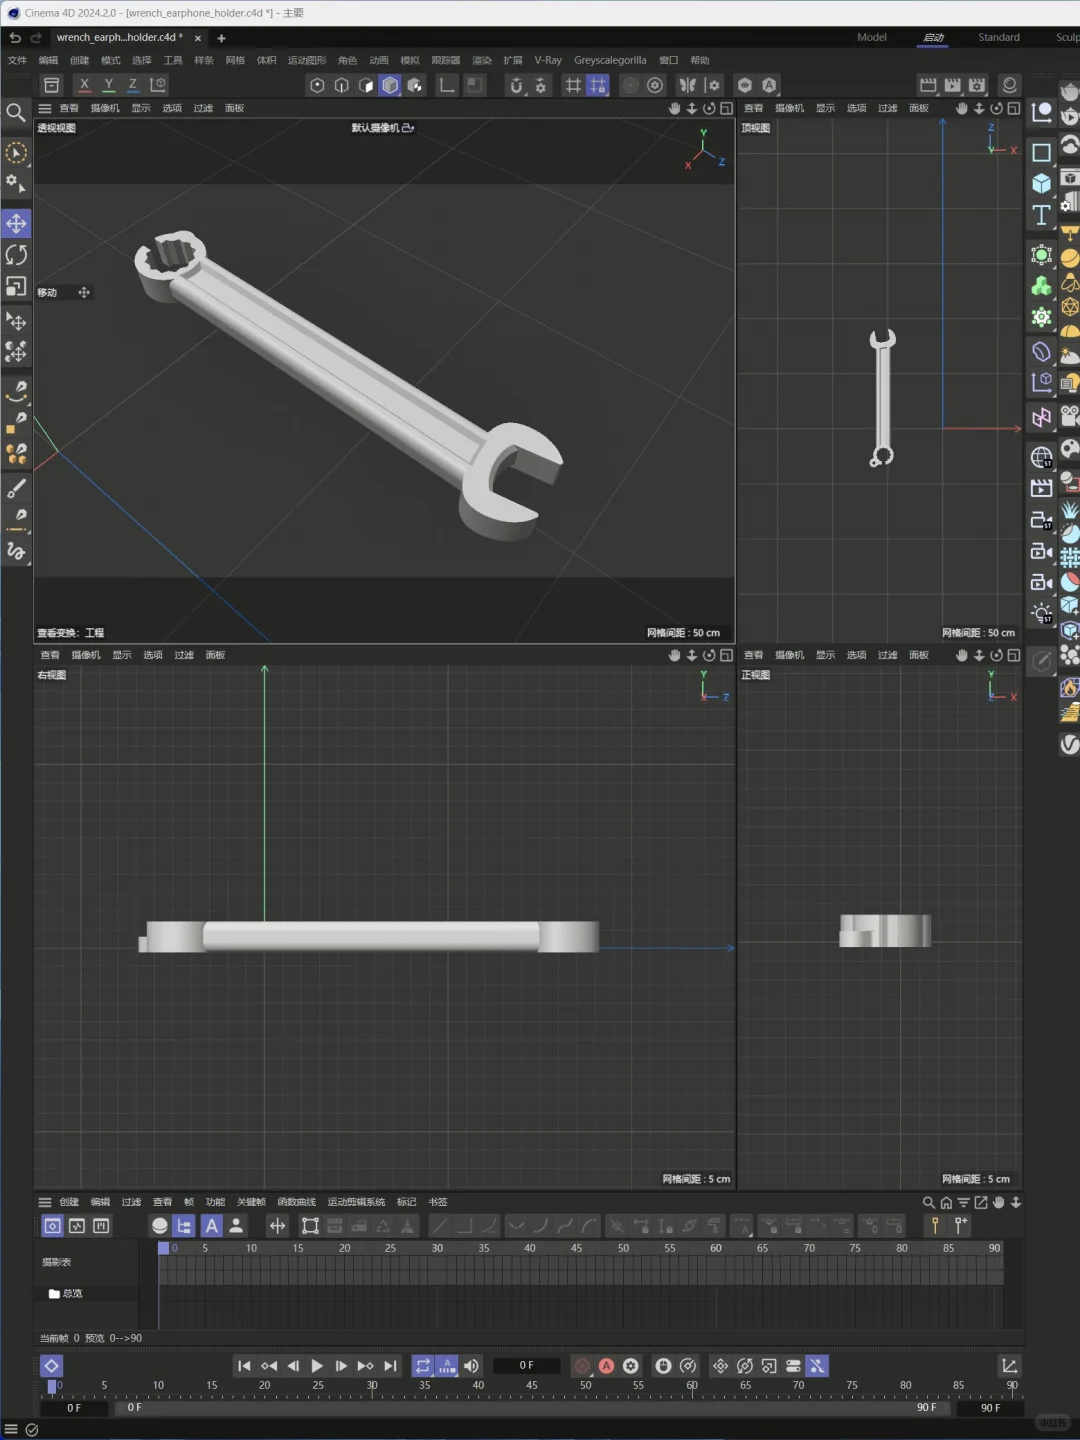The width and height of the screenshot is (1080, 1440).
Task: Open right view 过滤 menu
Action: coord(184,655)
